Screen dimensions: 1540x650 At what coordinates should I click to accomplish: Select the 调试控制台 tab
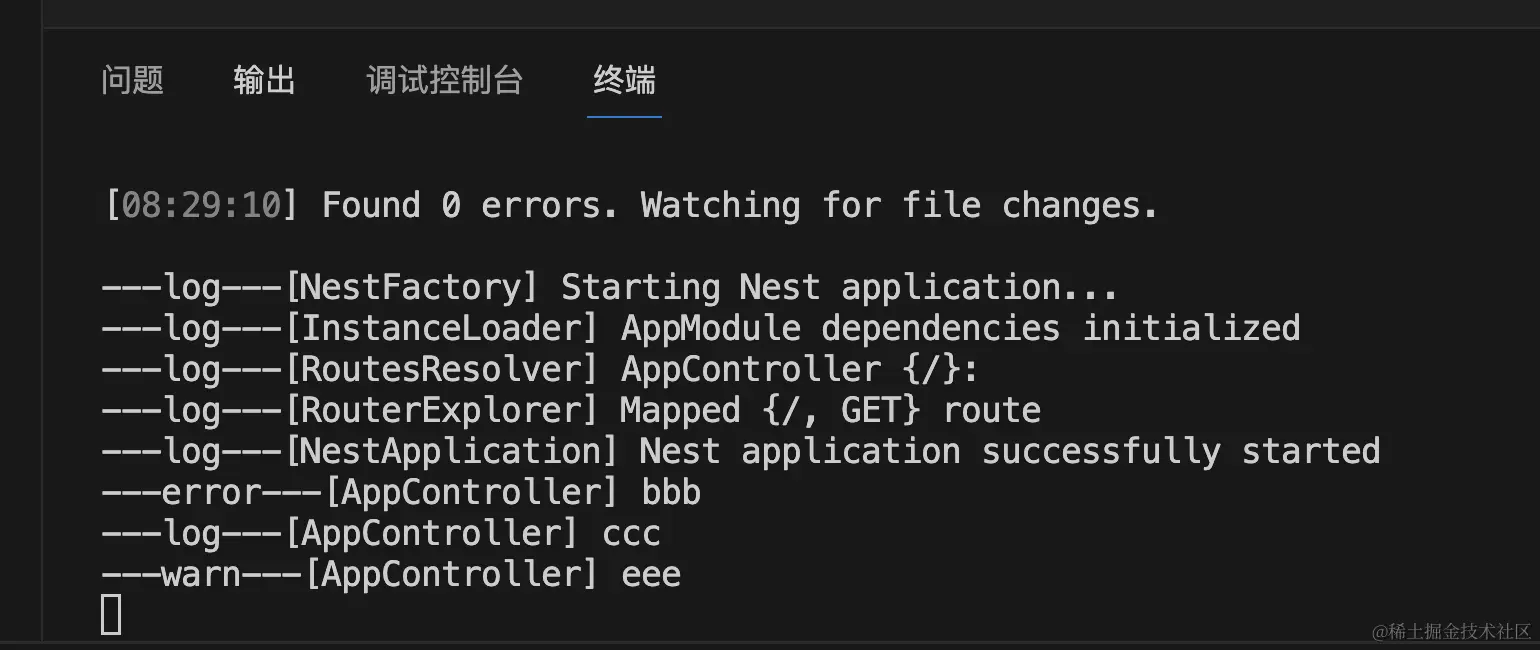(x=445, y=80)
